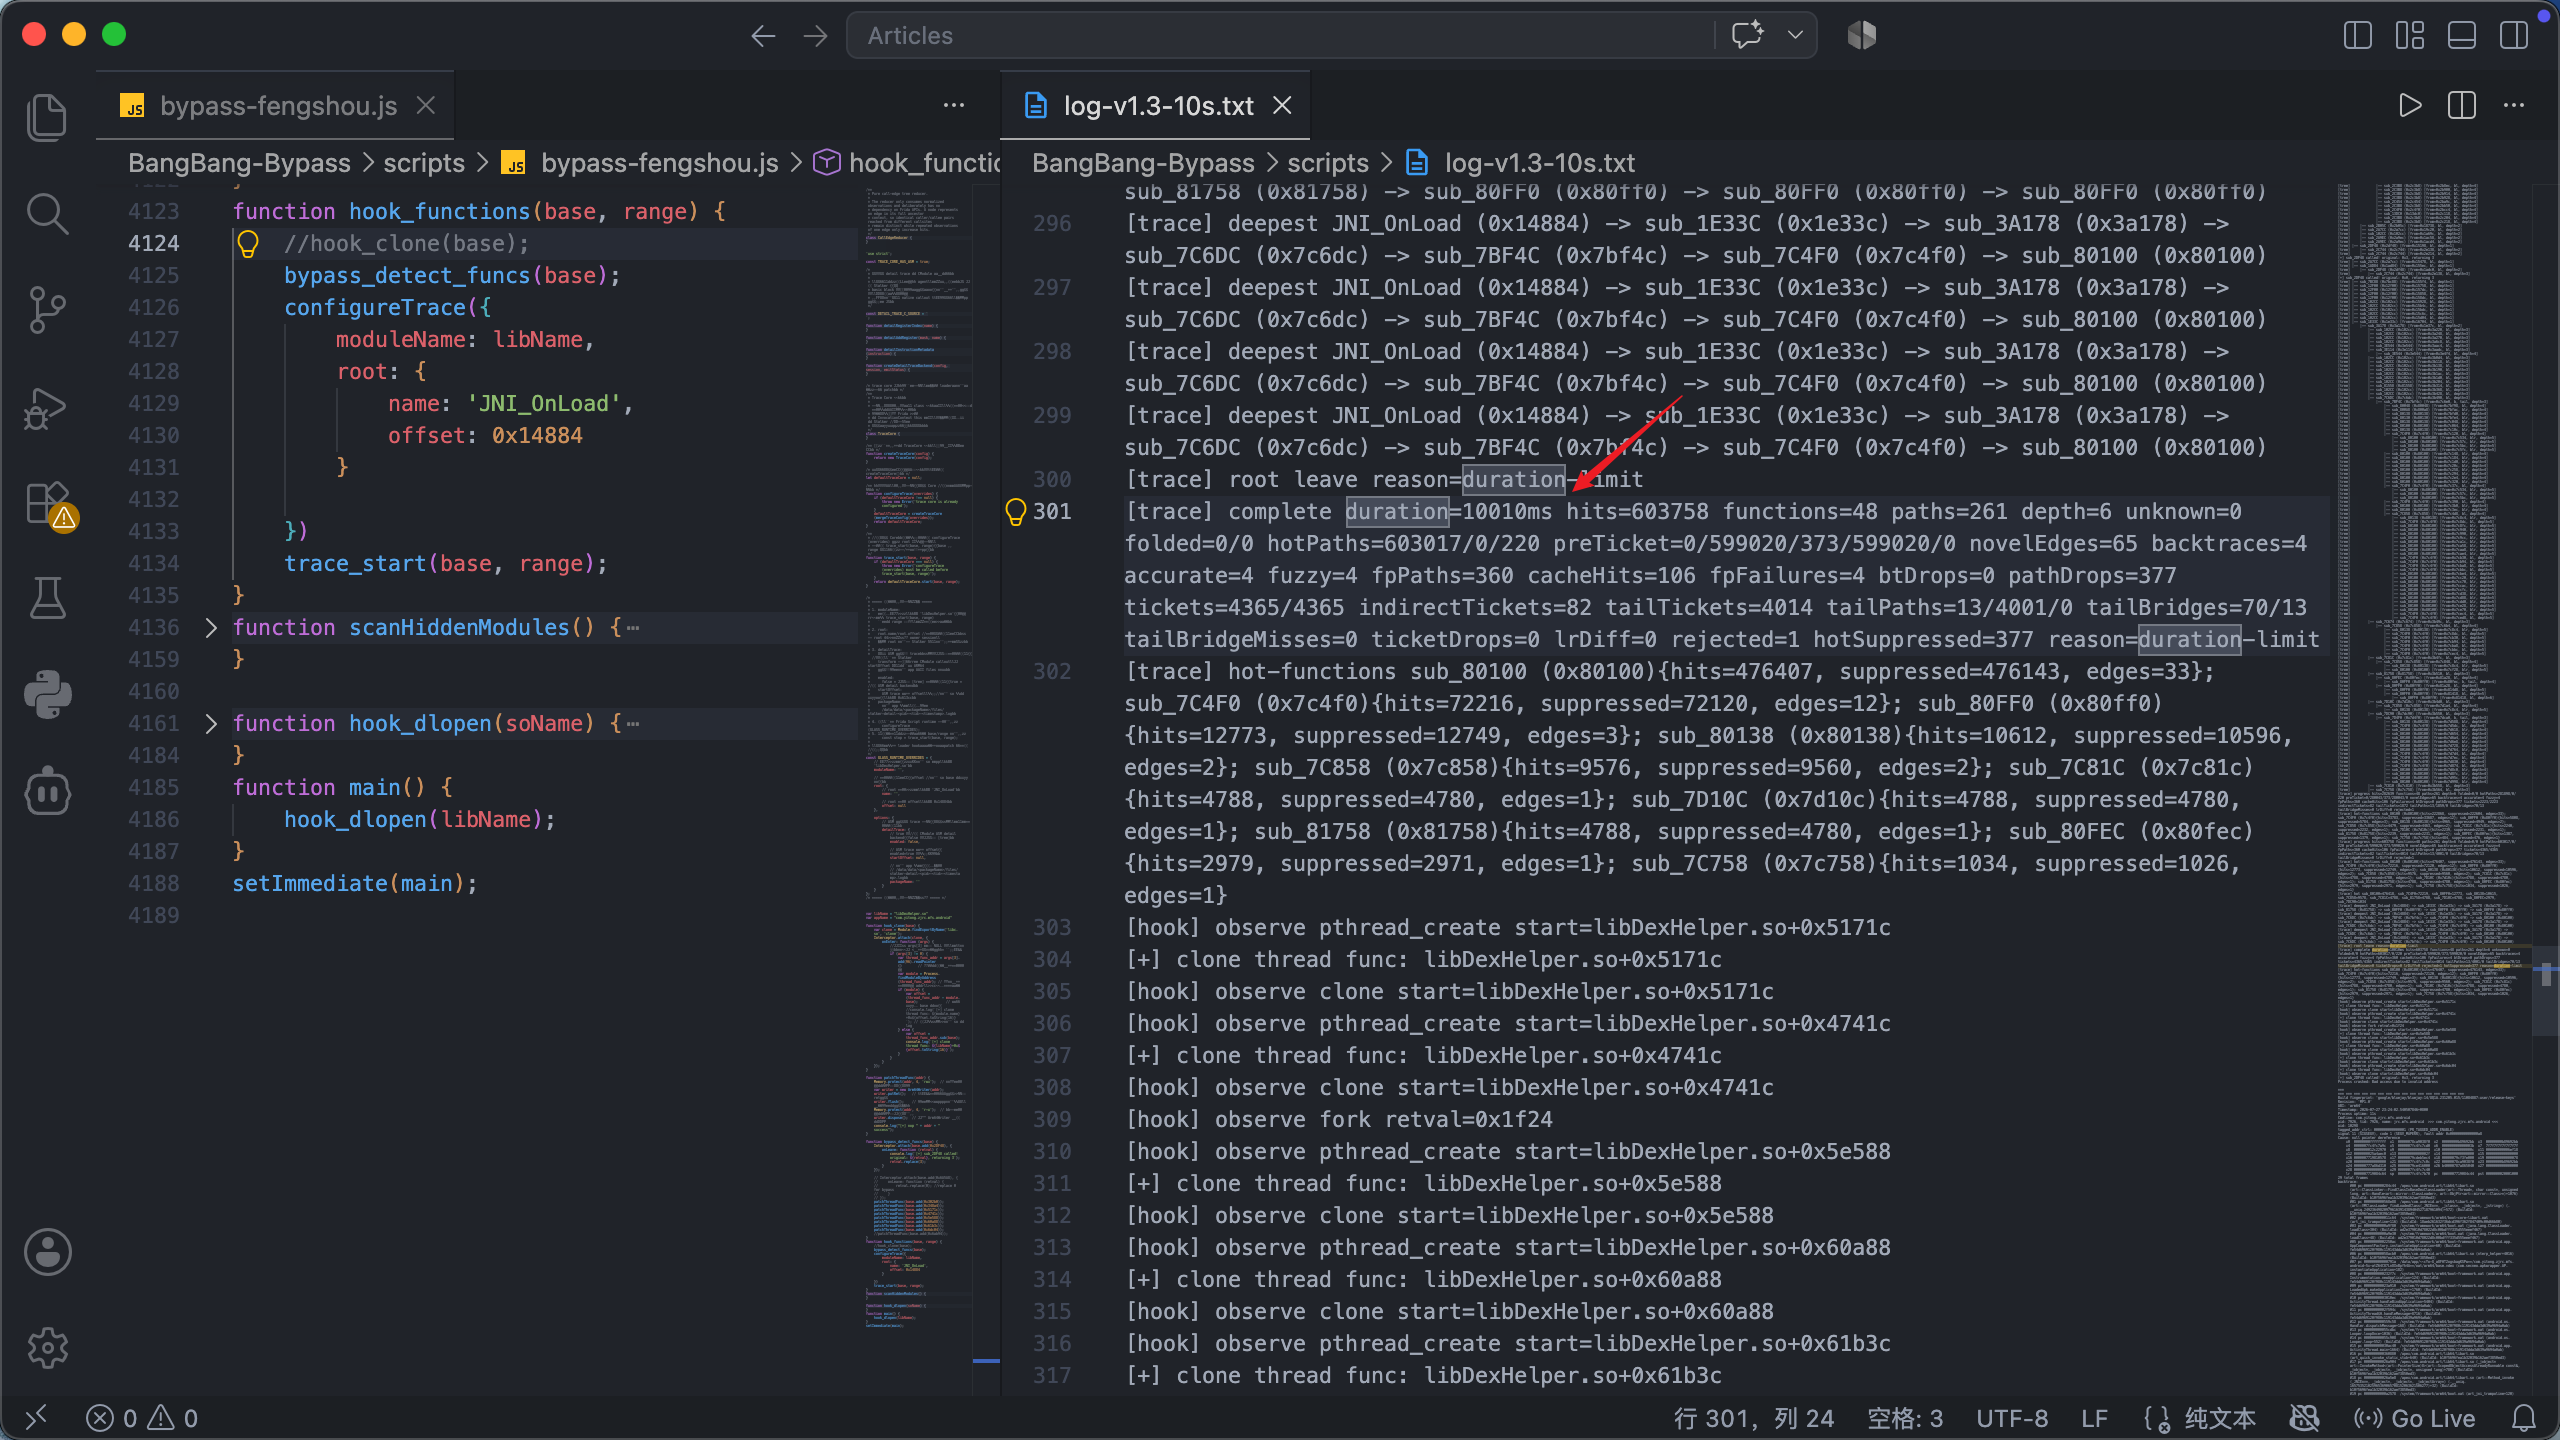Open the Accounts icon
The image size is (2560, 1440).
[x=47, y=1252]
